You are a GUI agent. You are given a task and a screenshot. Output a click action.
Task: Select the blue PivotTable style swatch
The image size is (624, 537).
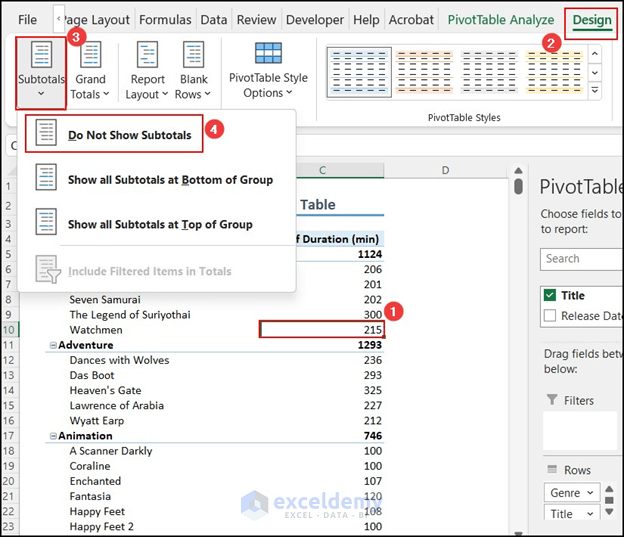pos(355,71)
